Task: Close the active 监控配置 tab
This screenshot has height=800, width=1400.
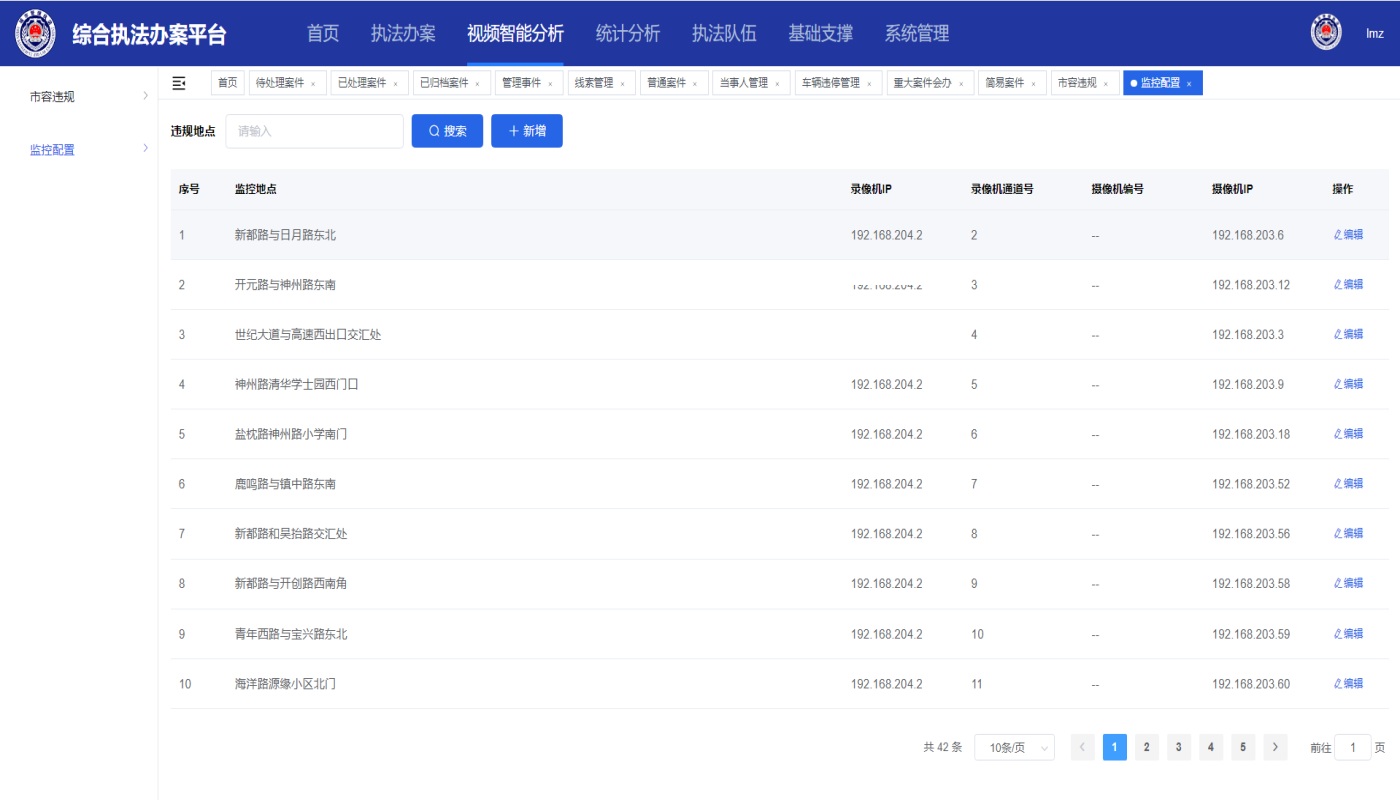Action: (x=1189, y=84)
